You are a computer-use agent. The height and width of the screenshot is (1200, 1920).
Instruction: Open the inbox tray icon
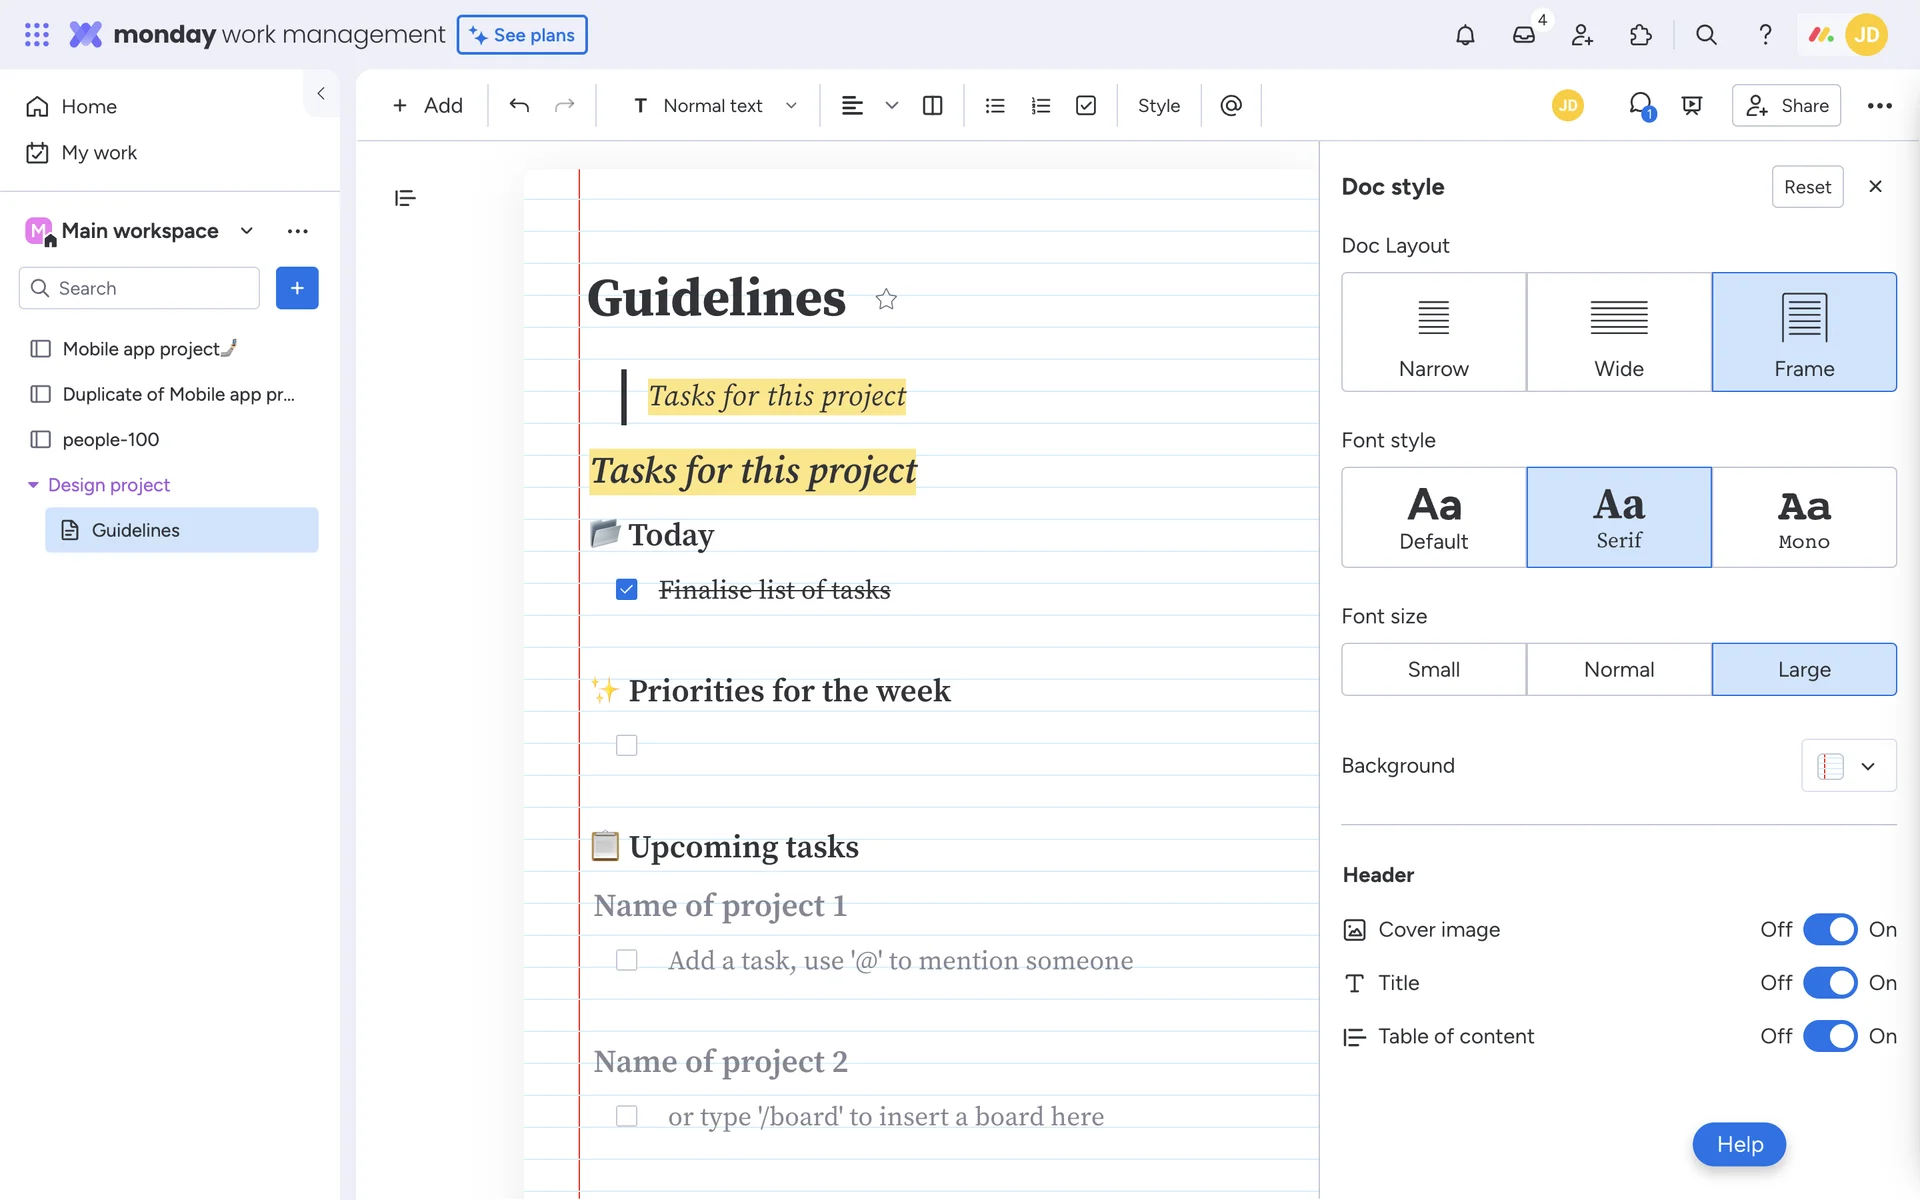1523,35
